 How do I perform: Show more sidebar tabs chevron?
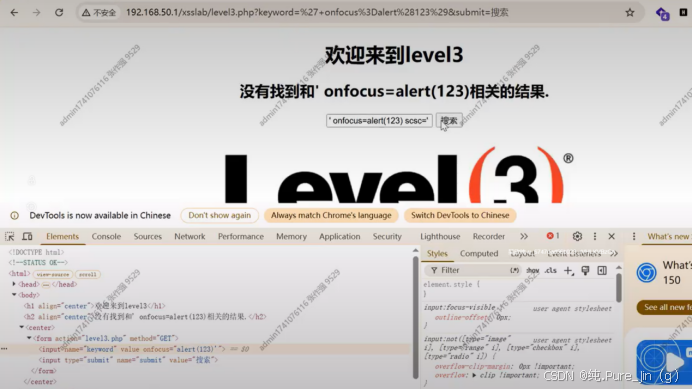coord(614,253)
